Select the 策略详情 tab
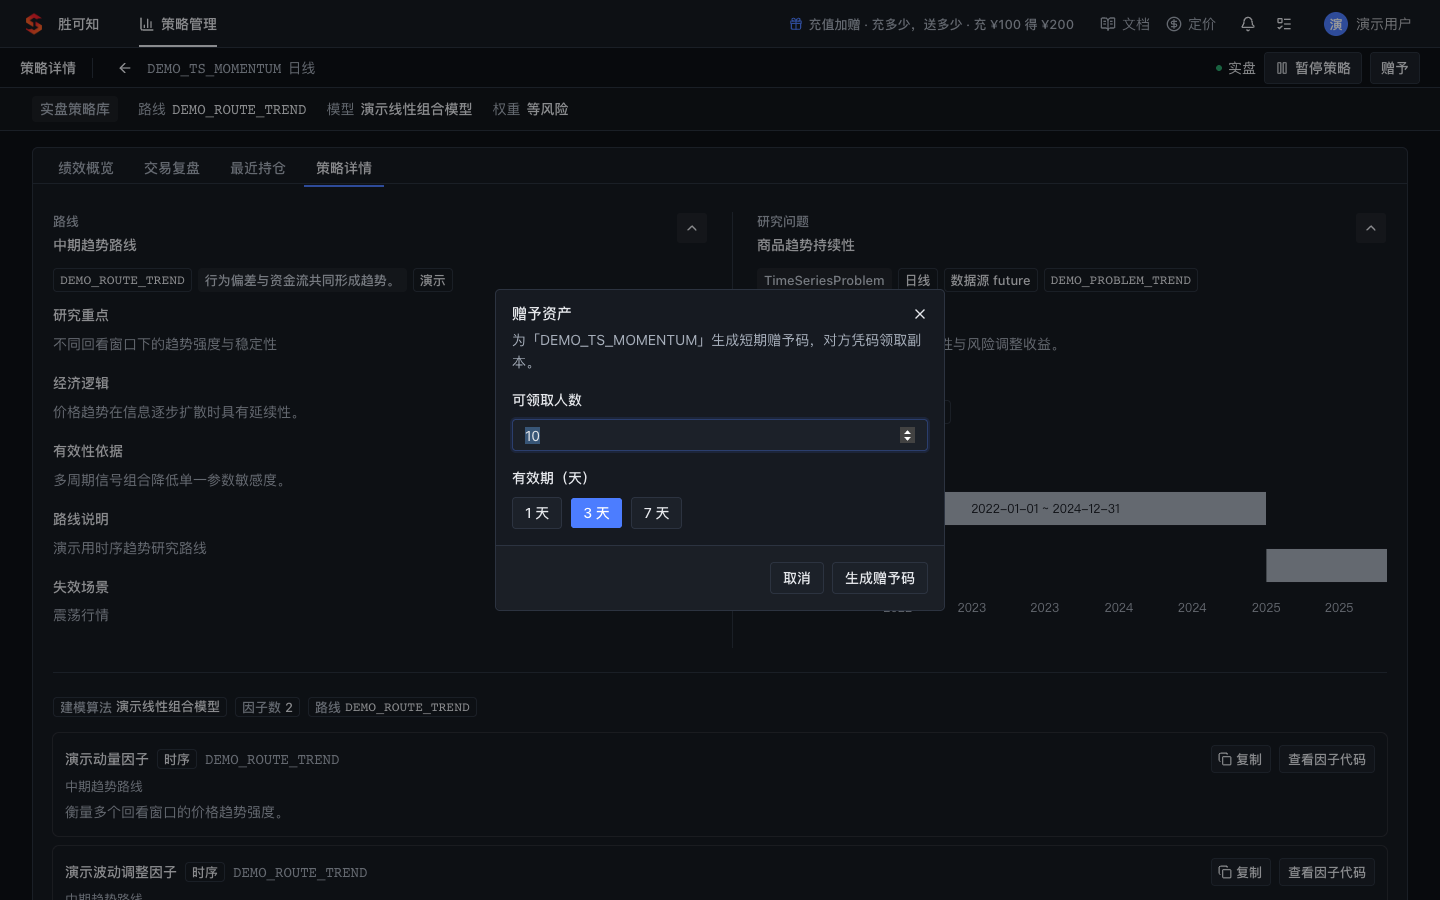Viewport: 1440px width, 900px height. tap(344, 168)
